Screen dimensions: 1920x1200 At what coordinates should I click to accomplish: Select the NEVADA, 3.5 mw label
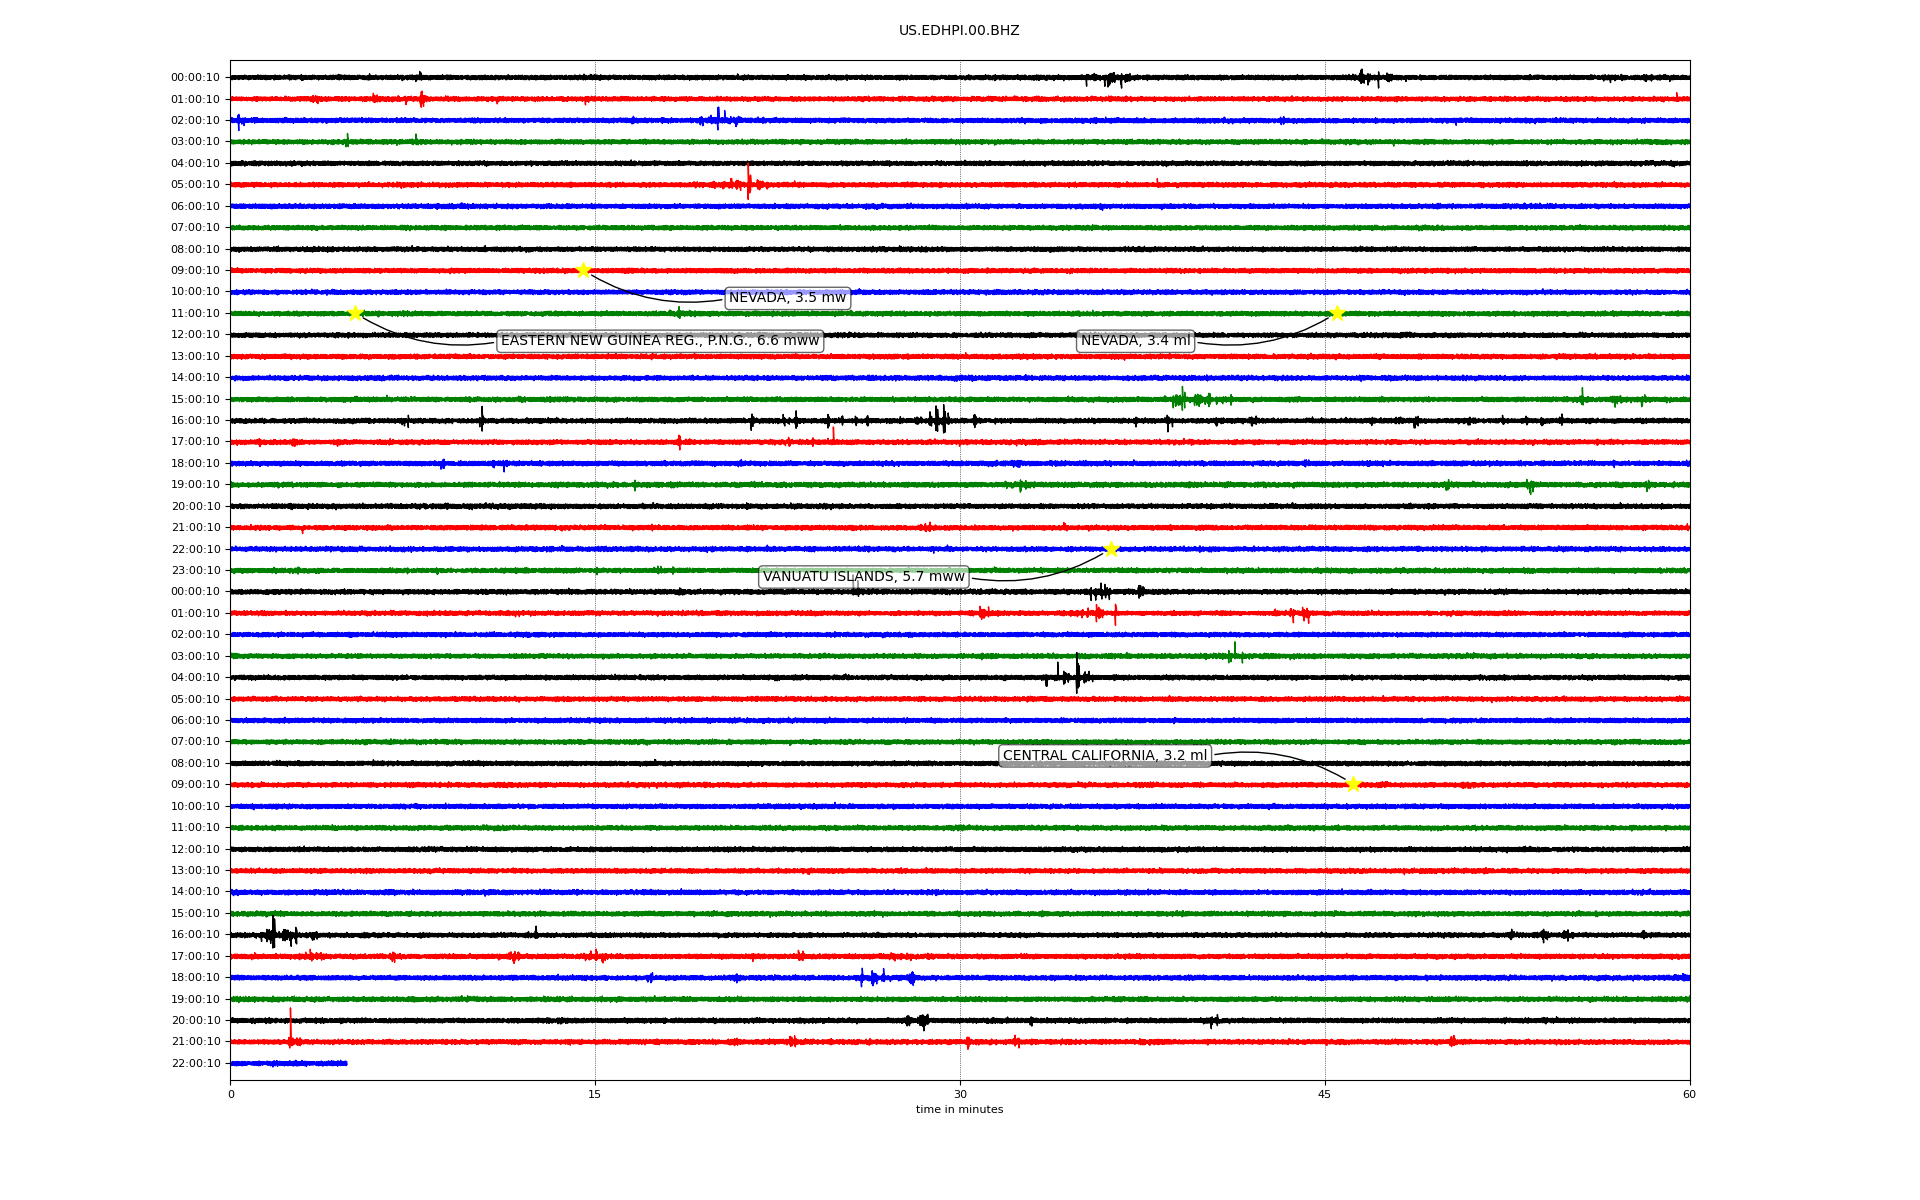pyautogui.click(x=787, y=298)
